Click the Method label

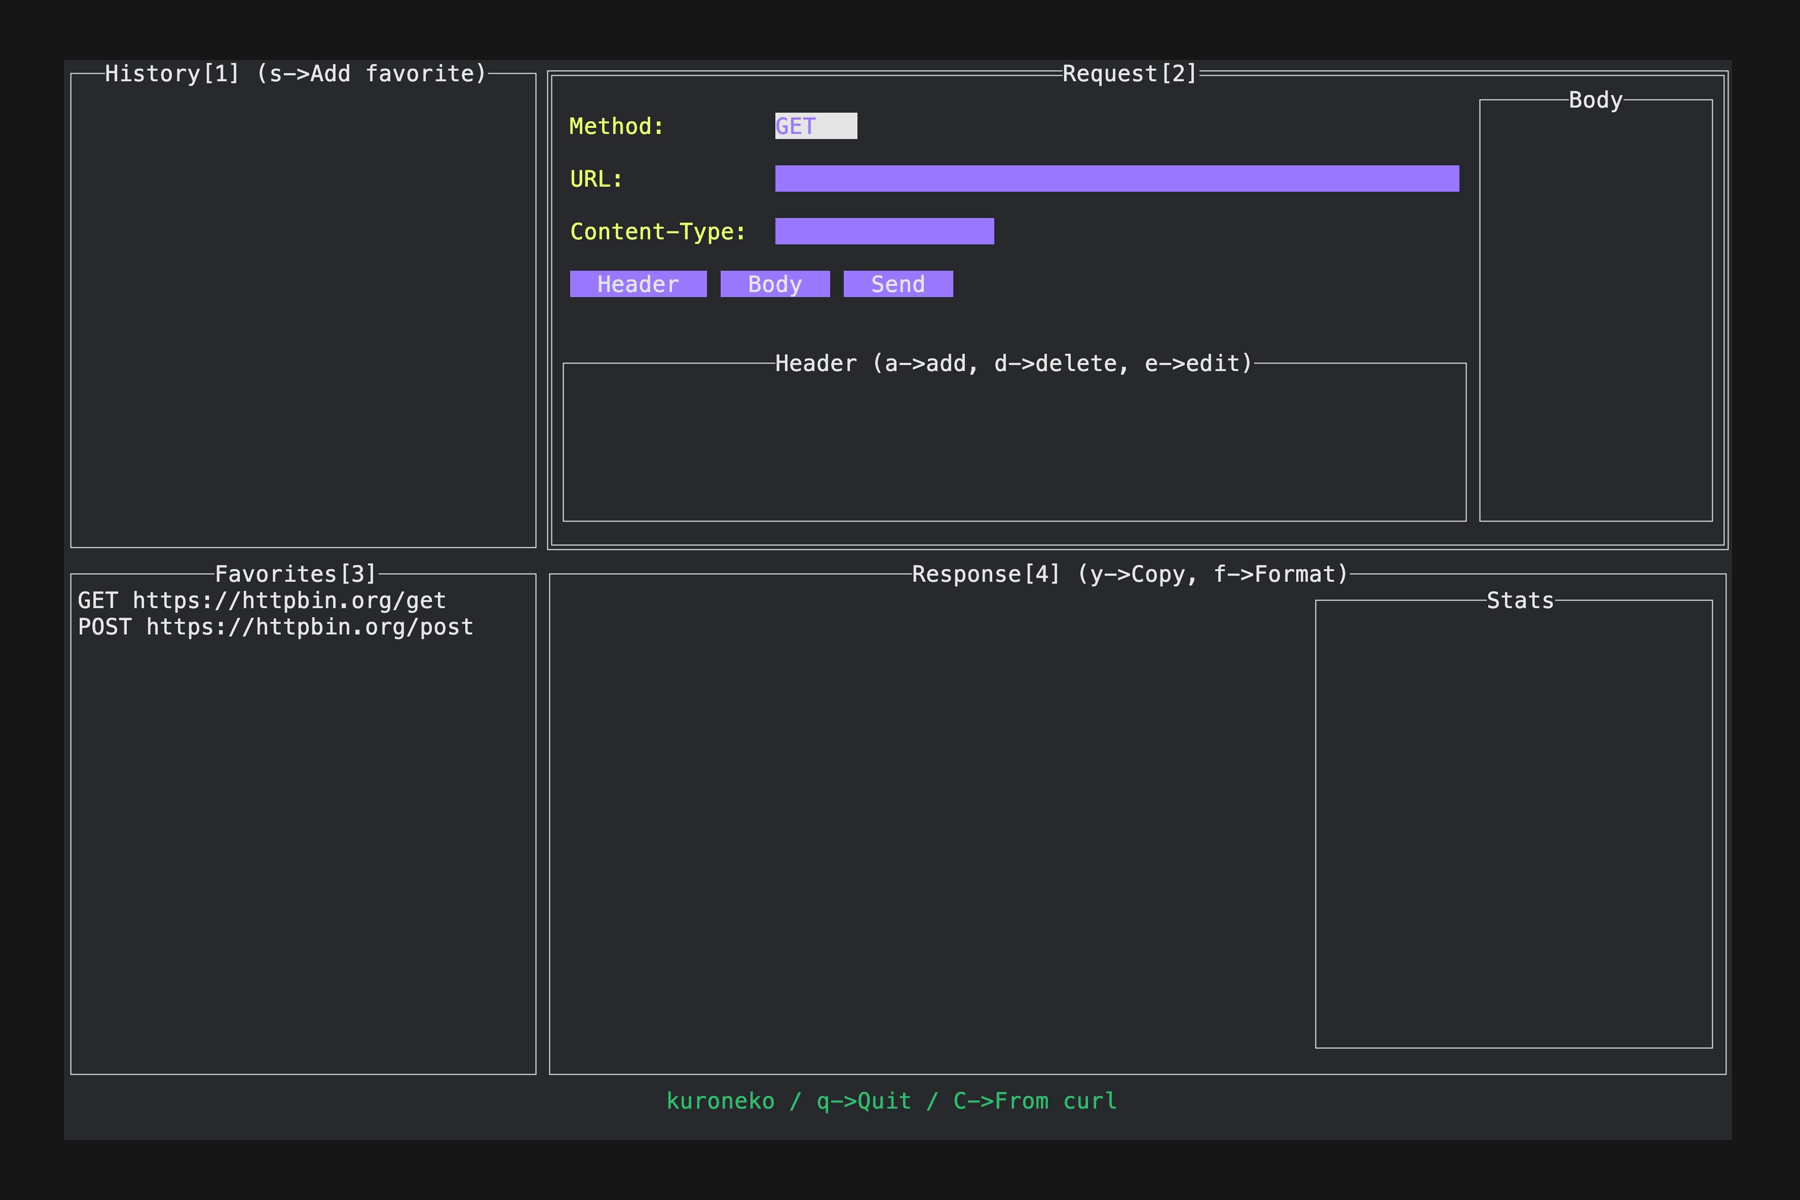click(x=617, y=126)
